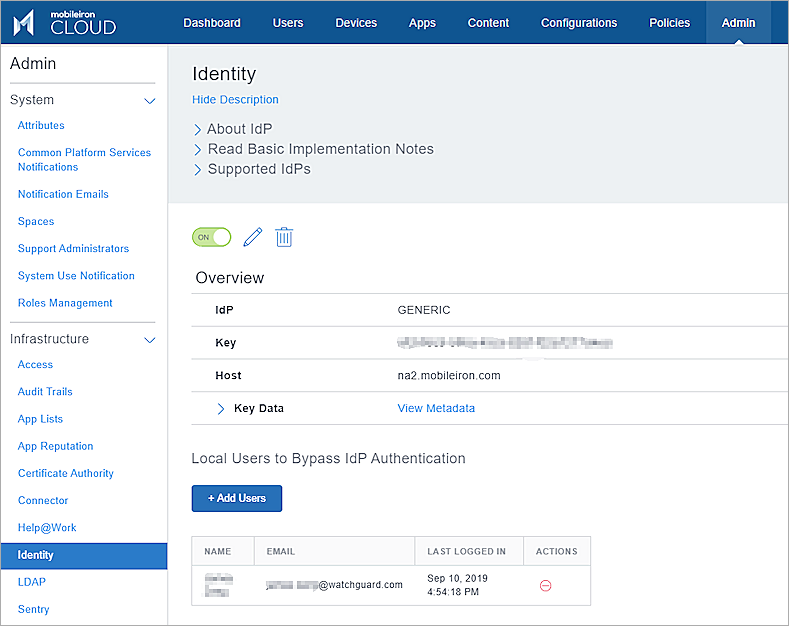Go to the Policies tab
The width and height of the screenshot is (789, 626).
[x=669, y=23]
